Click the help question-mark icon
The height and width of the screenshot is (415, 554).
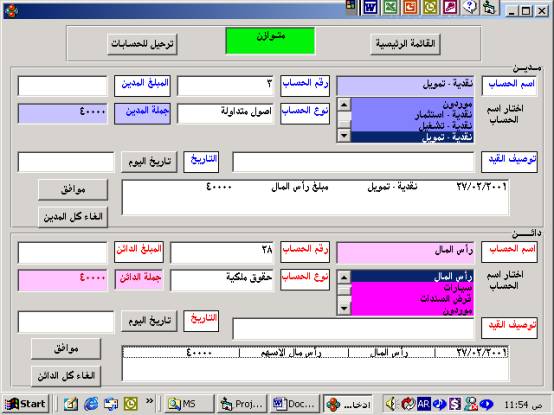[470, 7]
